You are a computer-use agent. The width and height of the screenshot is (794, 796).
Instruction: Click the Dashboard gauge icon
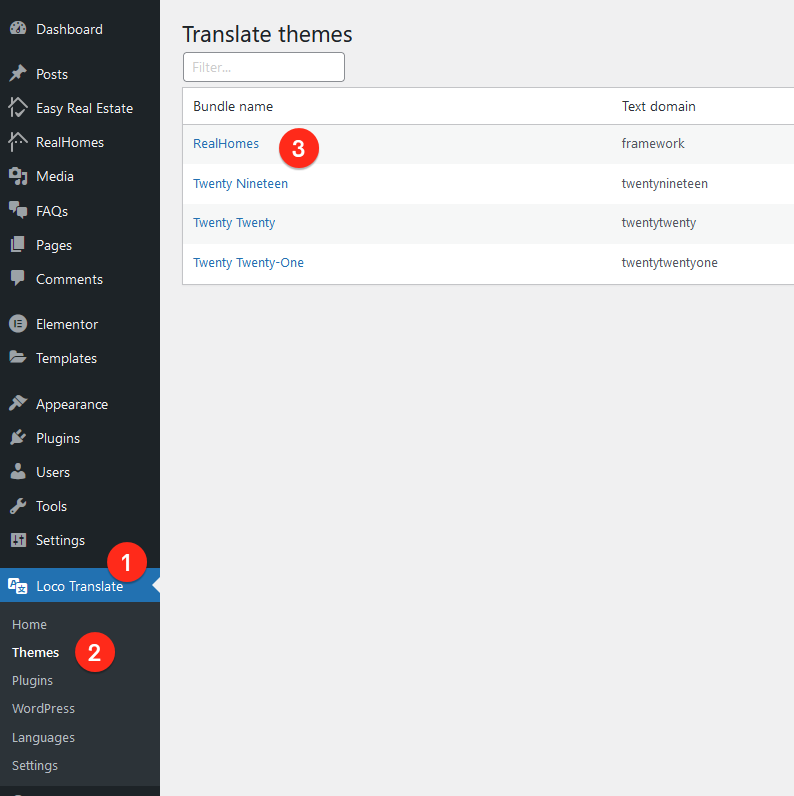(x=18, y=28)
